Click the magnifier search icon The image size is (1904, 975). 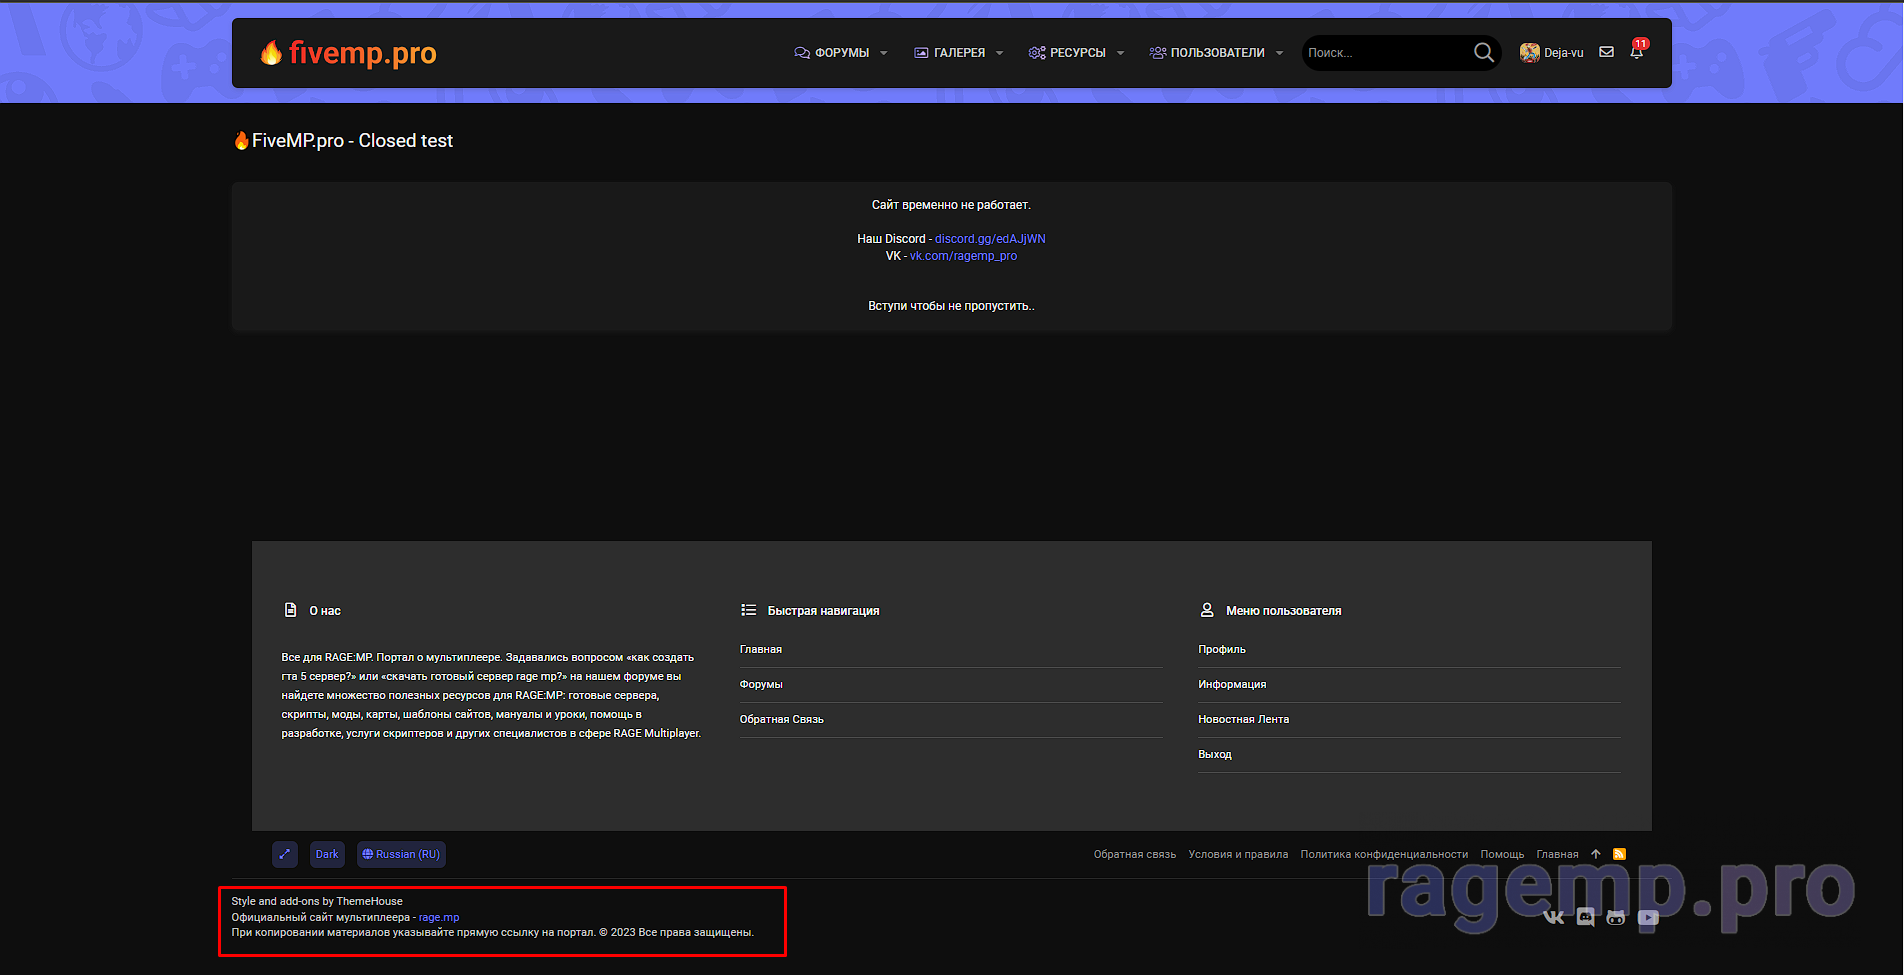click(x=1484, y=53)
